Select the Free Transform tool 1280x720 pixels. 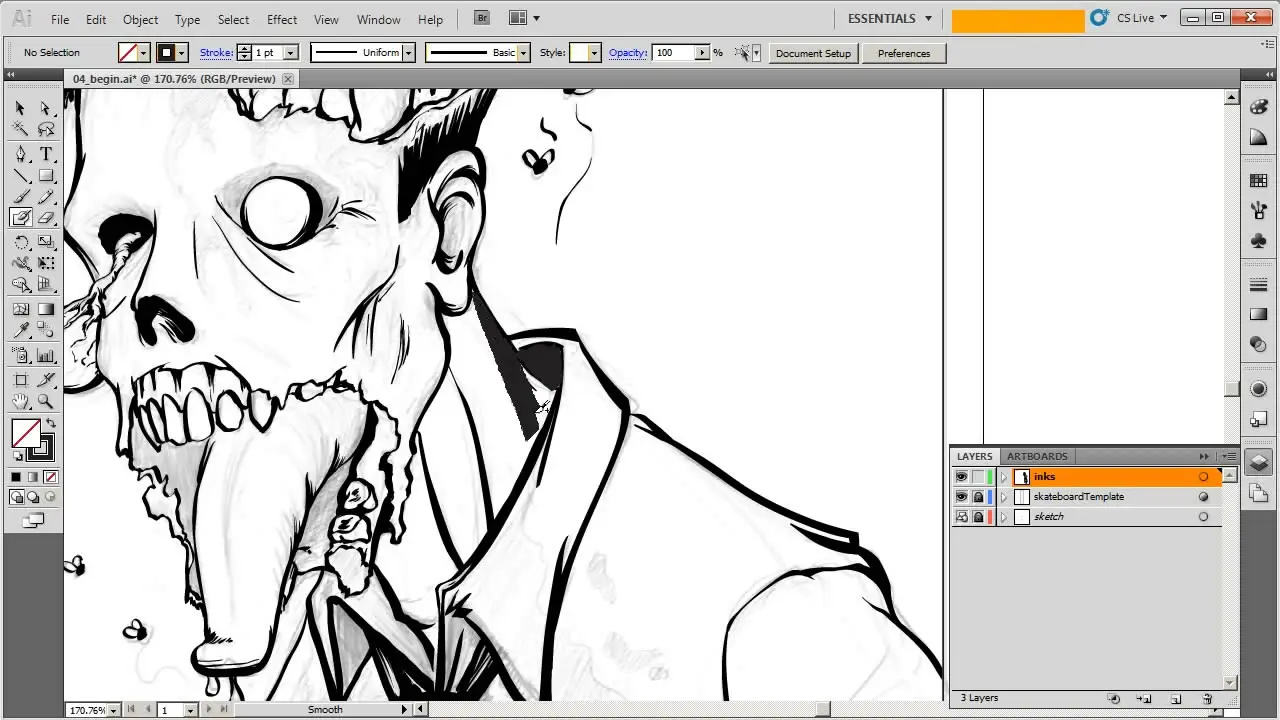click(46, 264)
